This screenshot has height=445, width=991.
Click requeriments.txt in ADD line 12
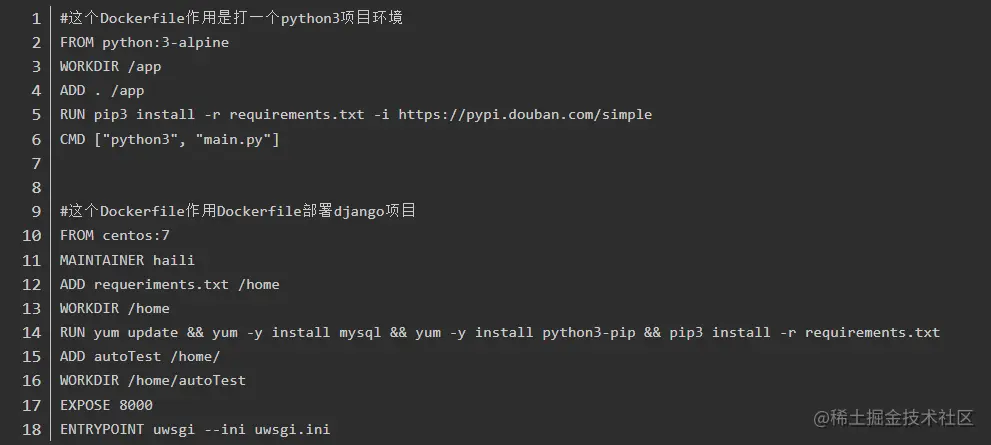tap(161, 284)
